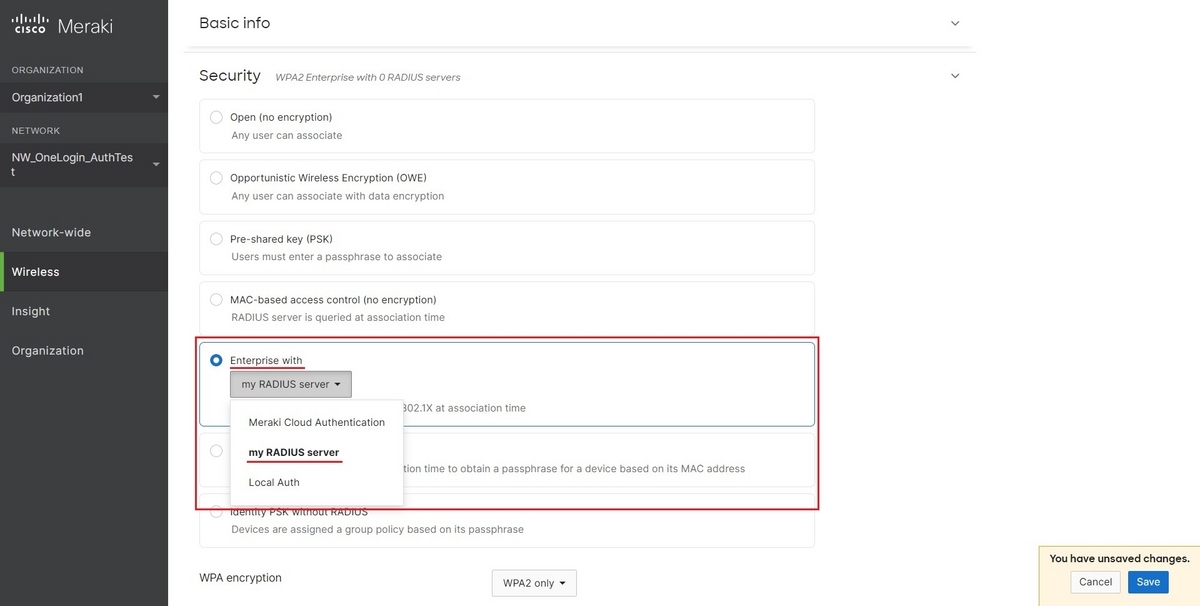
Task: Select Pre-shared key (PSK) radio button
Action: 216,239
